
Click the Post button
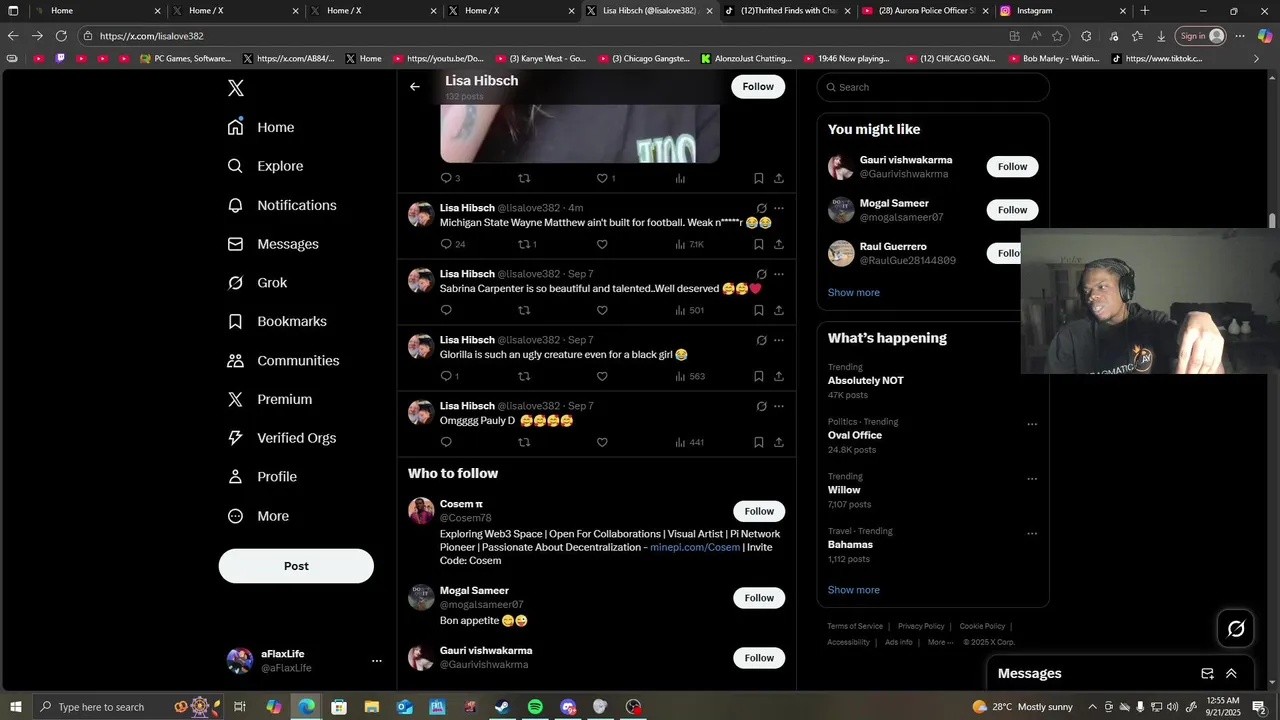[x=296, y=566]
